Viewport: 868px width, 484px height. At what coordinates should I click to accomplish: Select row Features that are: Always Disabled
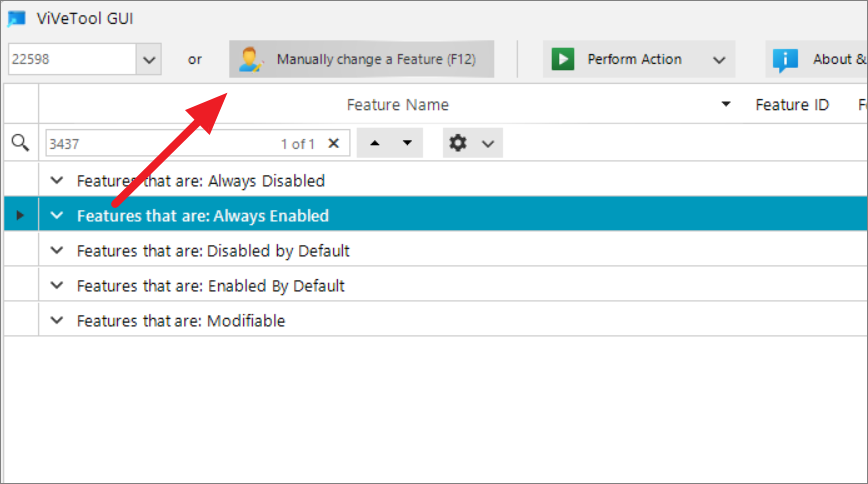pos(436,181)
